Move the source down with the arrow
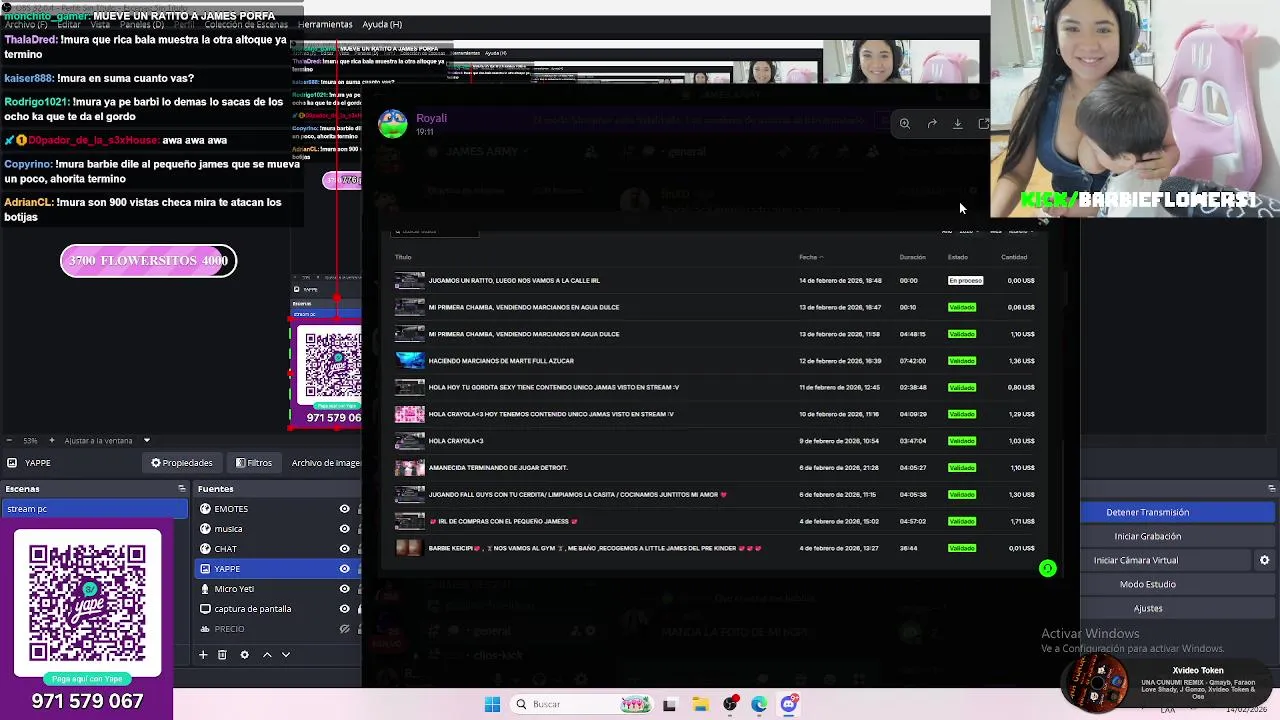 (286, 655)
